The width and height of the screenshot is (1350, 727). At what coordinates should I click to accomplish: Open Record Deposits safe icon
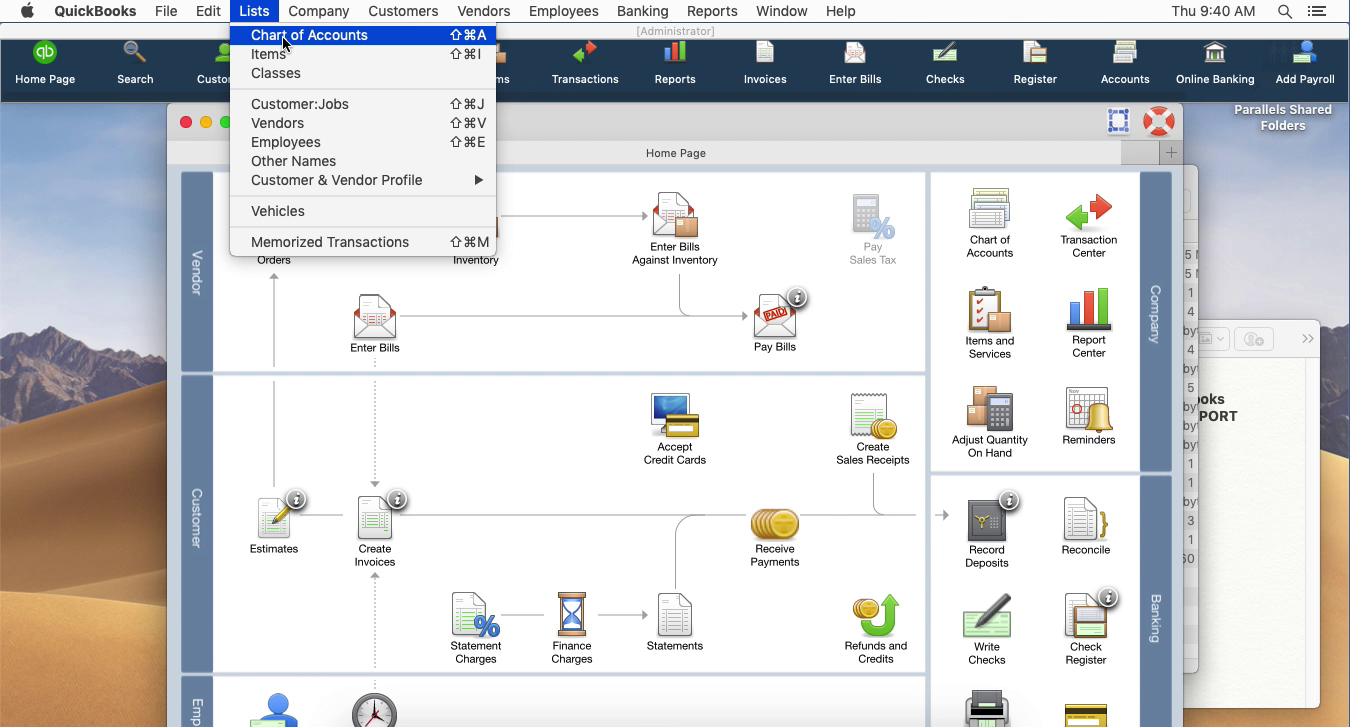(987, 519)
